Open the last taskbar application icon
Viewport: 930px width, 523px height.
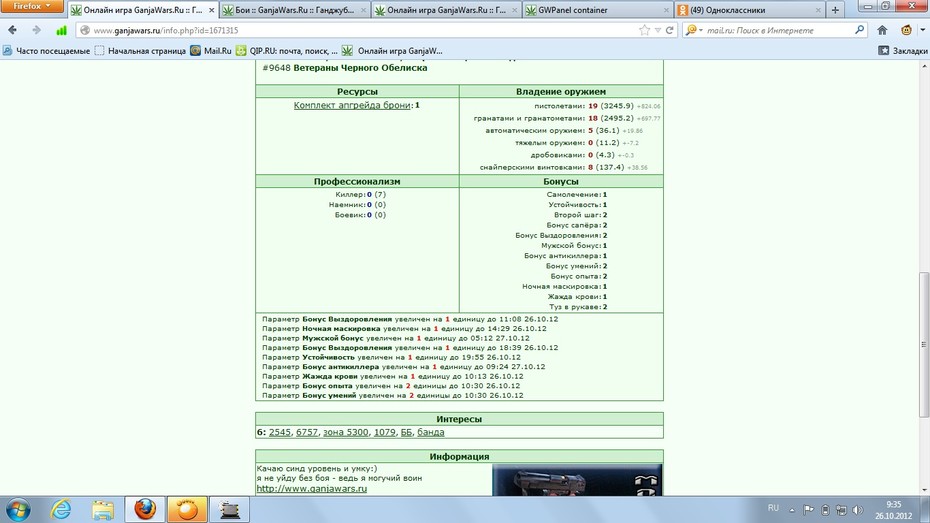pos(229,509)
